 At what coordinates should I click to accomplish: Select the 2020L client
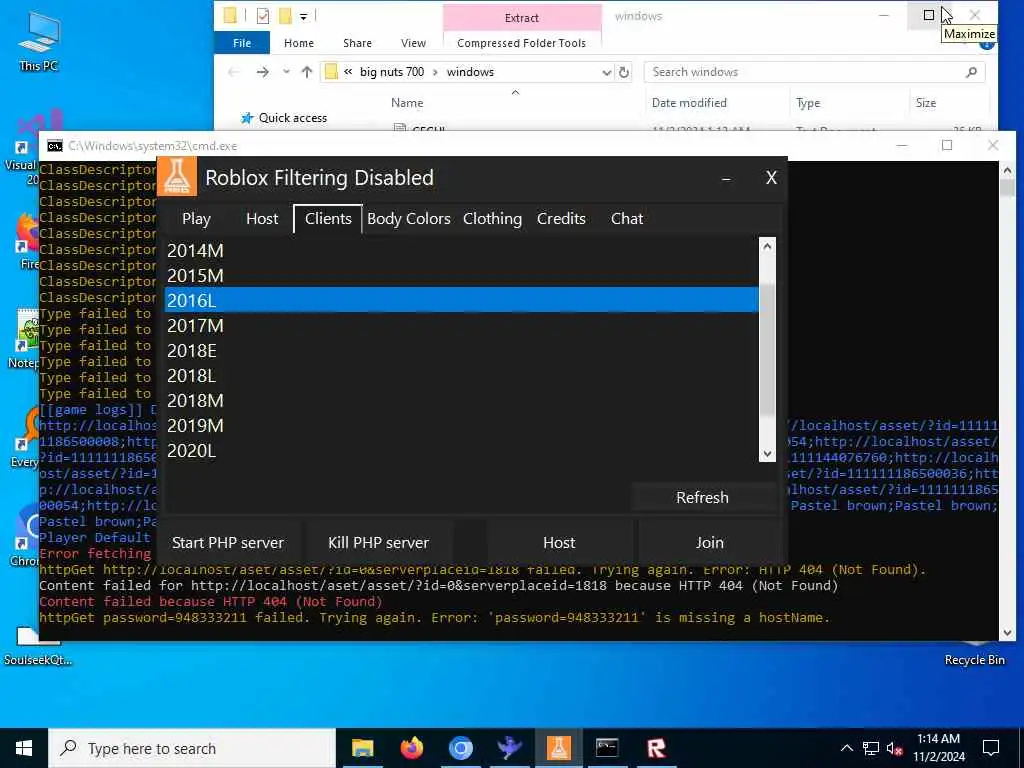(461, 451)
